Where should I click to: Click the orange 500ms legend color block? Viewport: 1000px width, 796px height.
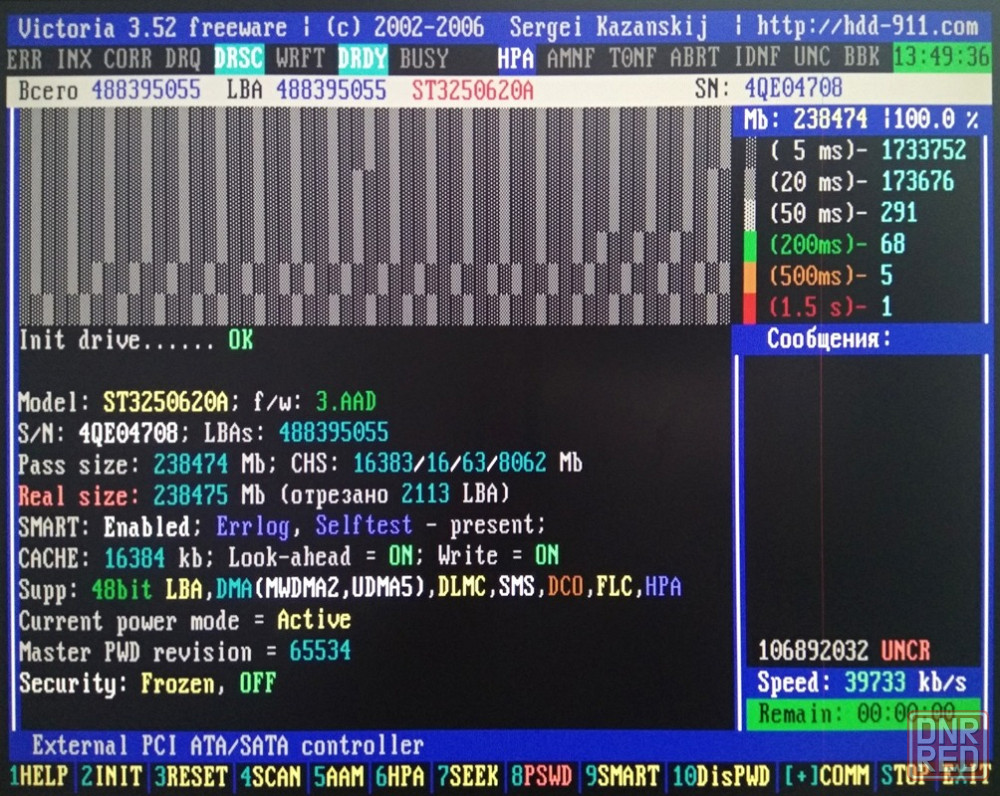point(750,276)
